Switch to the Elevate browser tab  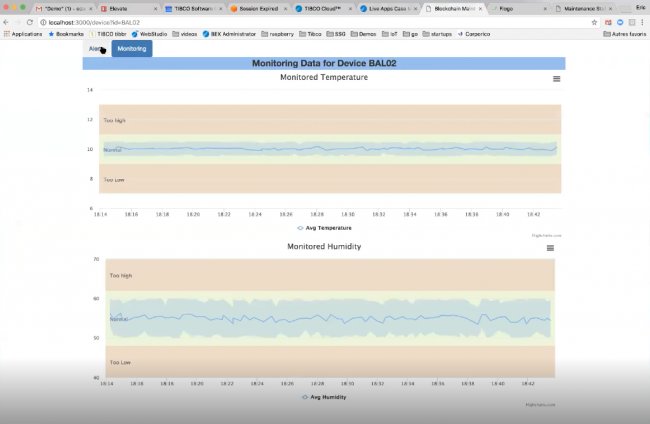(129, 8)
